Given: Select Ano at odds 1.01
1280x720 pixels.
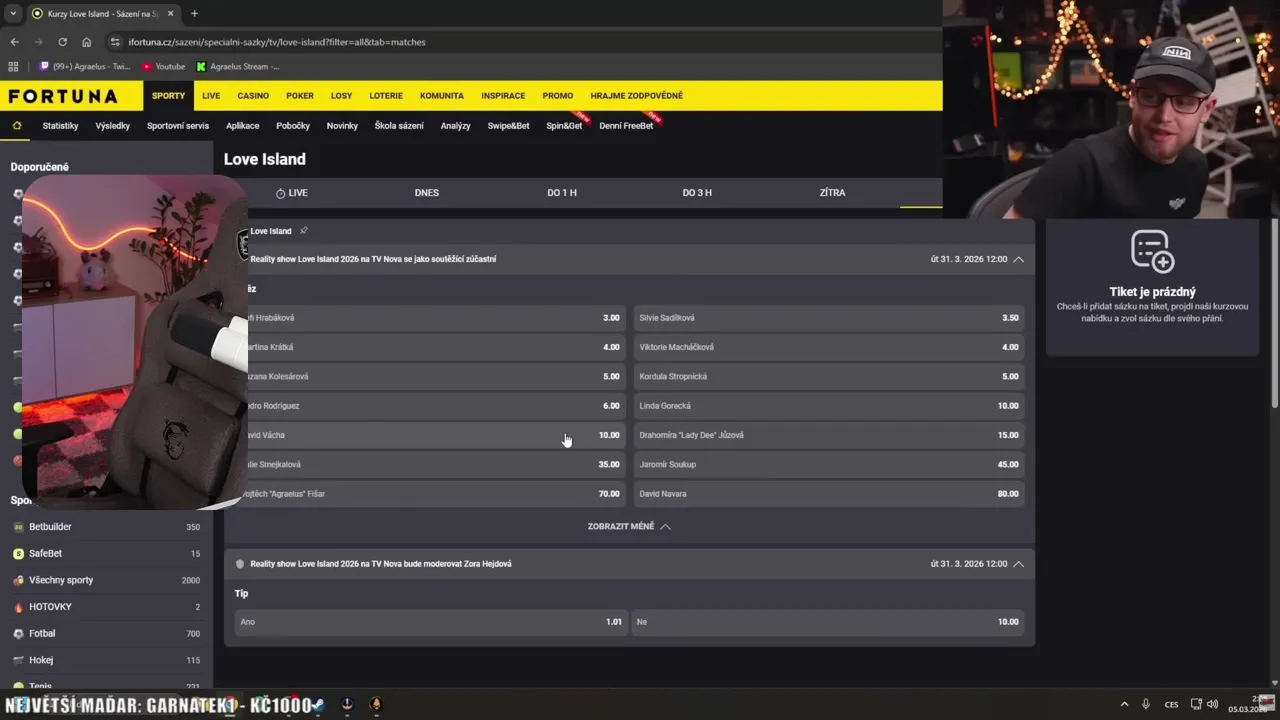Looking at the screenshot, I should tap(431, 622).
